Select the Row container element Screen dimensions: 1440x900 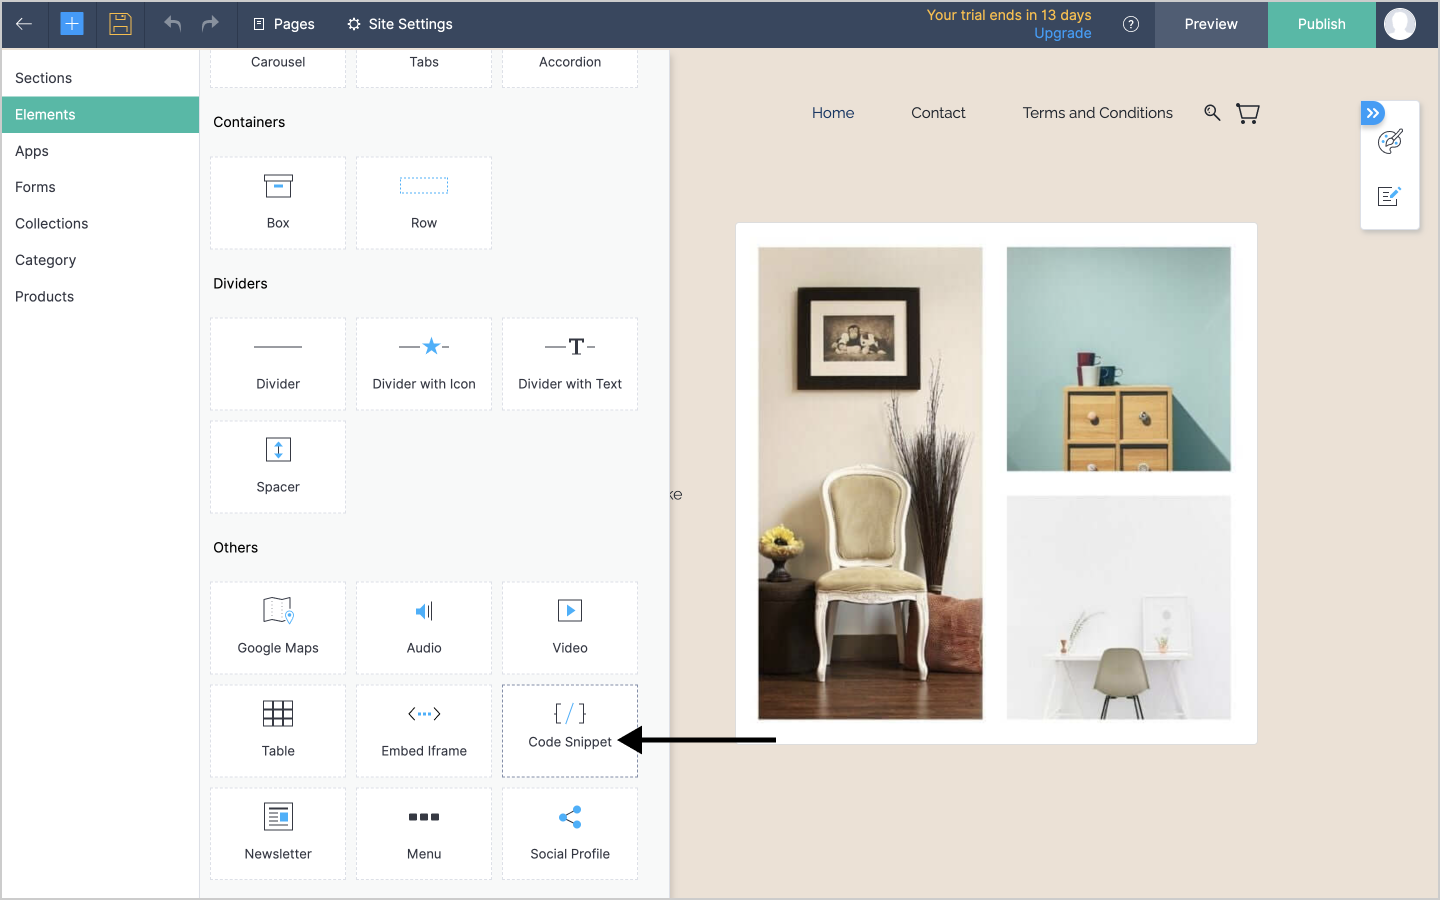[424, 203]
